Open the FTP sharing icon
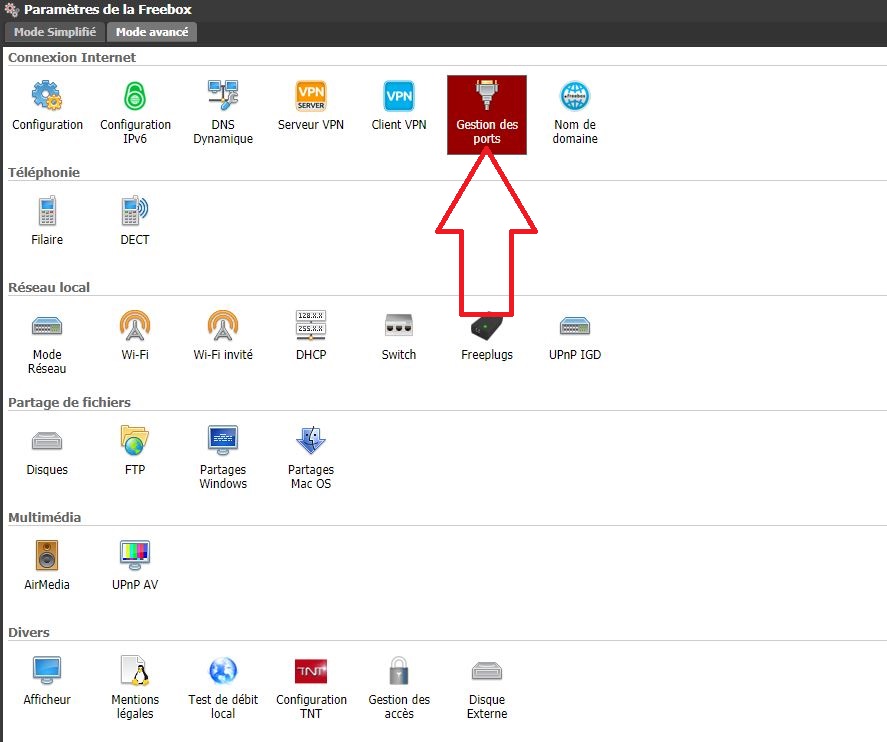This screenshot has width=887, height=742. click(x=135, y=451)
